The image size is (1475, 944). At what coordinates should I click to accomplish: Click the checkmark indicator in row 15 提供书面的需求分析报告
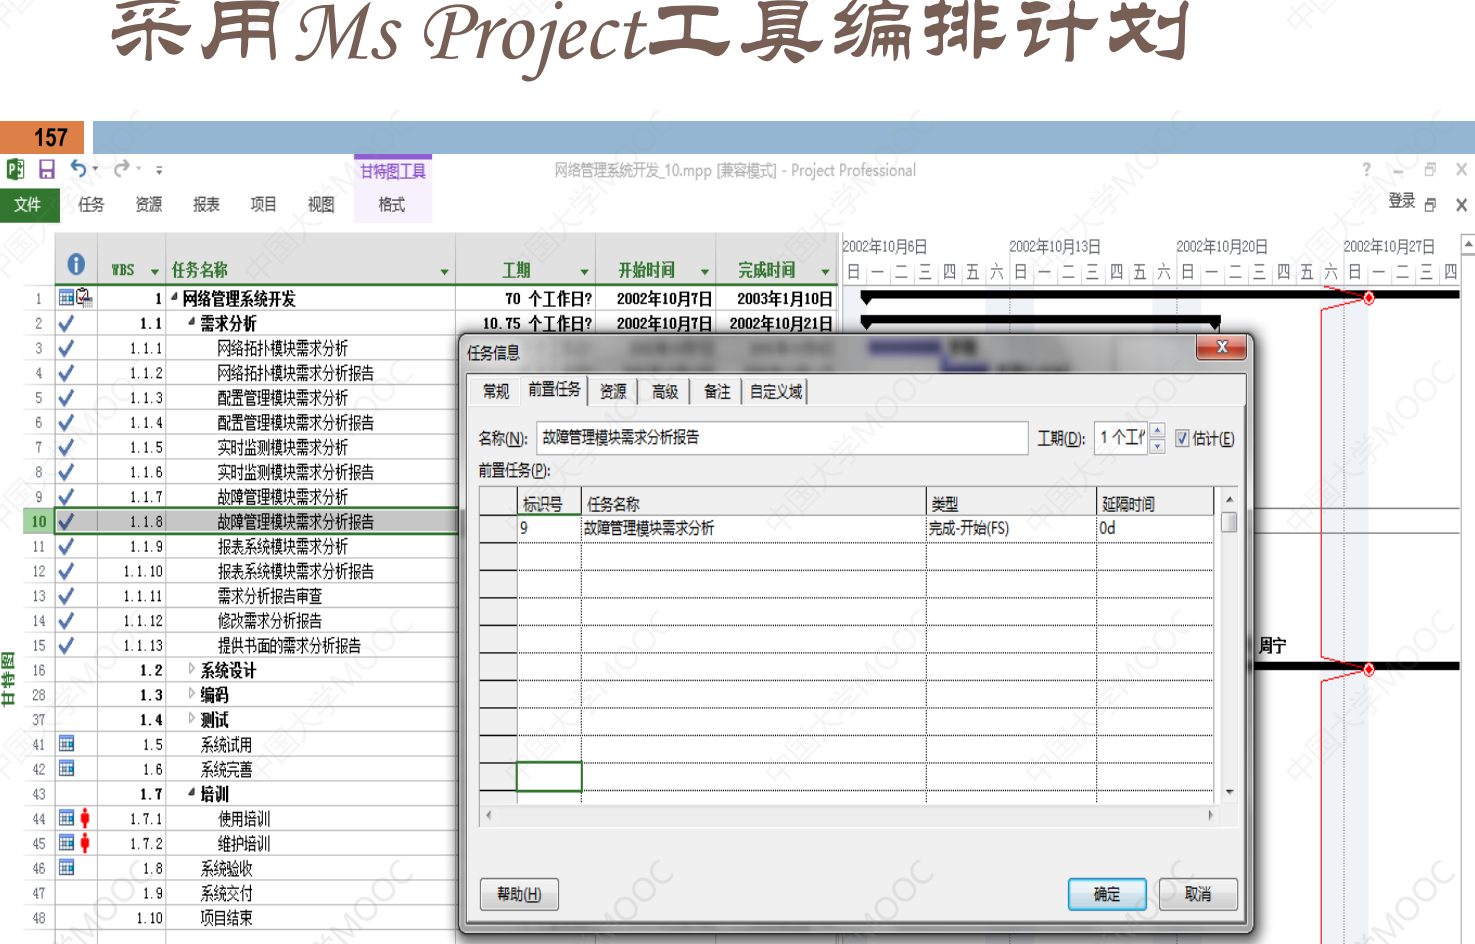click(x=66, y=645)
